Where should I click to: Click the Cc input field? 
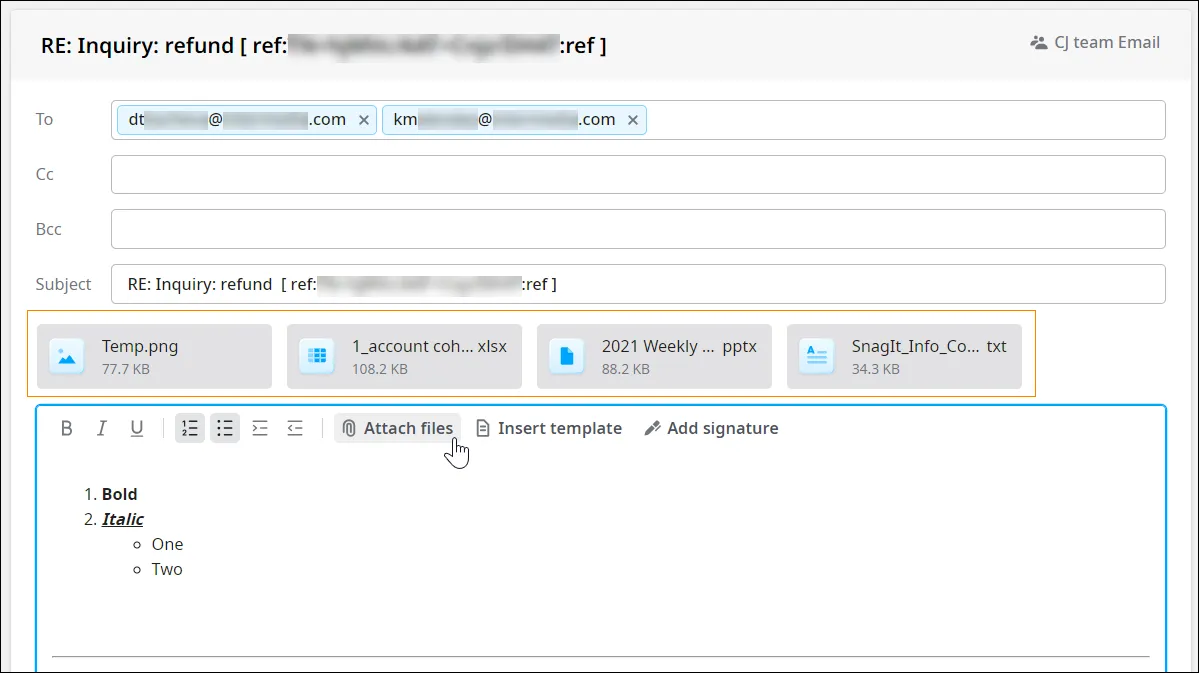point(638,174)
